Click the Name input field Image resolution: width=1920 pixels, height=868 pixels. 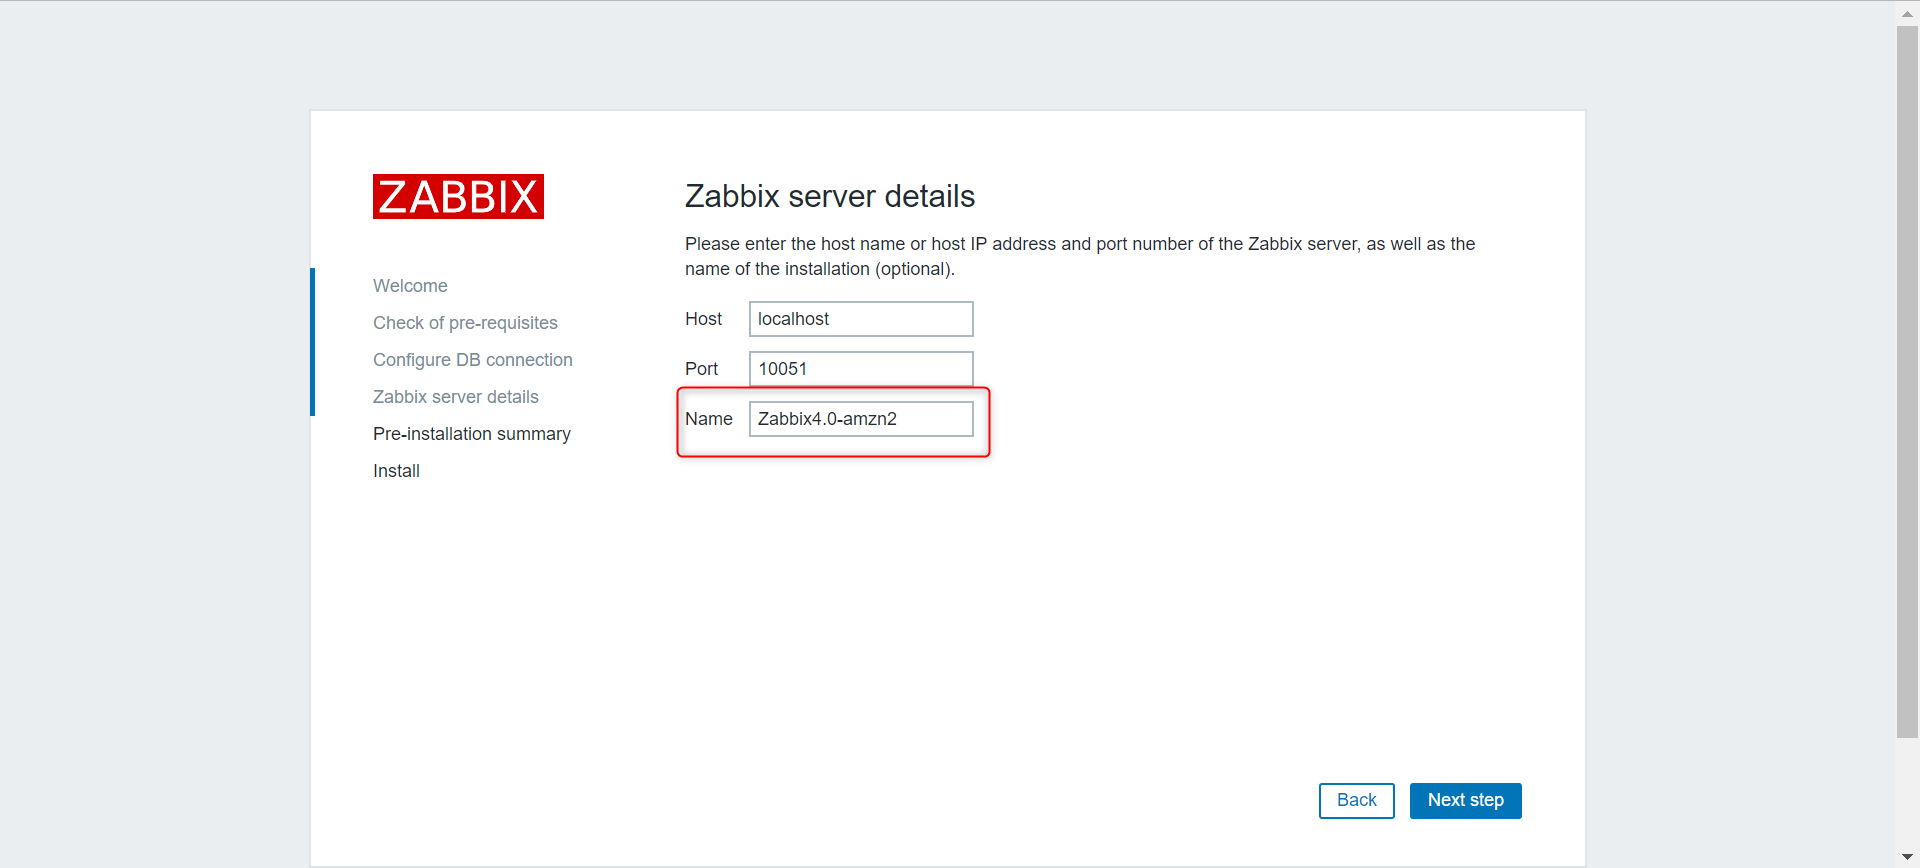click(x=861, y=419)
